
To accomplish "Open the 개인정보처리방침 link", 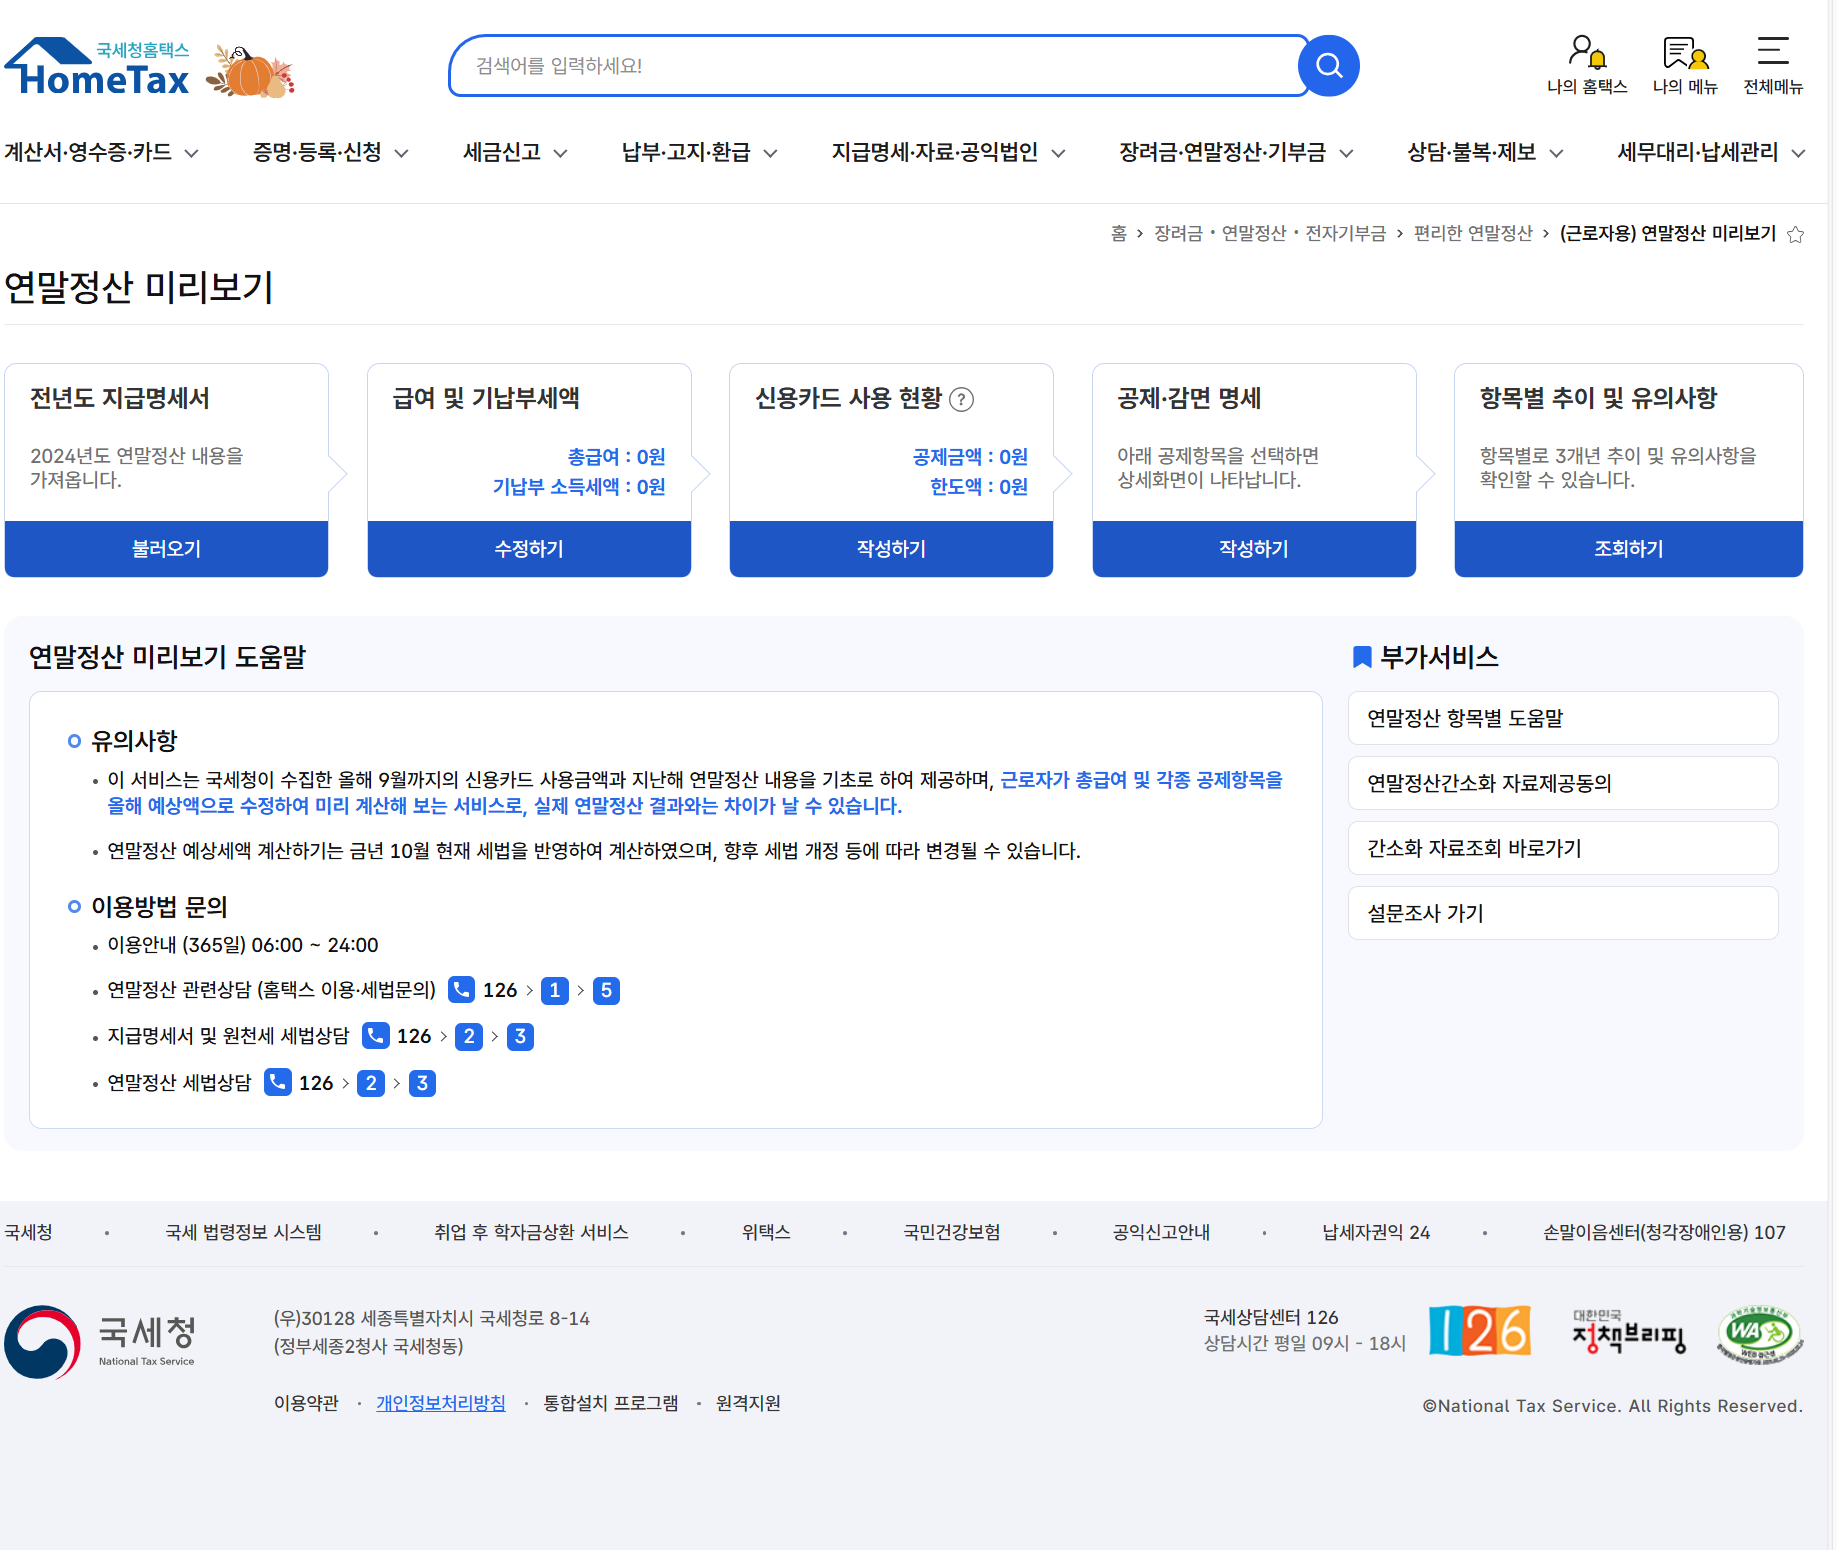I will (x=440, y=1403).
